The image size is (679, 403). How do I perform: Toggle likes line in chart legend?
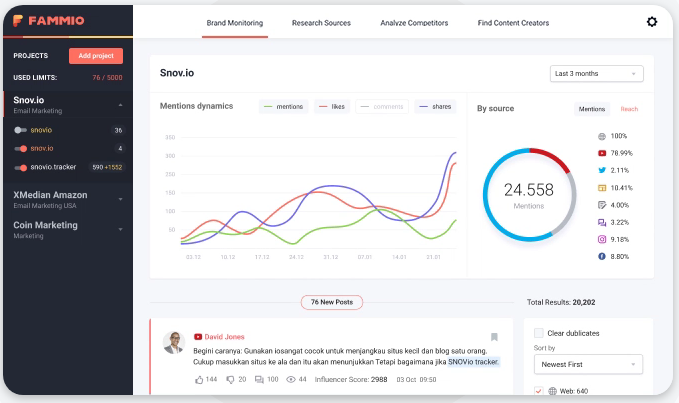332,106
